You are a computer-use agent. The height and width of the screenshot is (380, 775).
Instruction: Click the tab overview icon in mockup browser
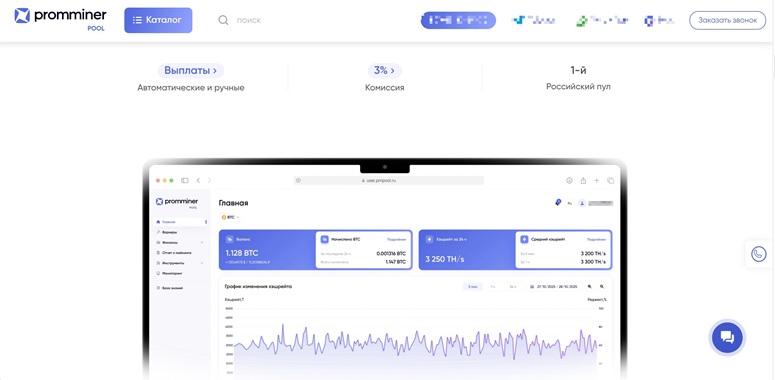610,180
